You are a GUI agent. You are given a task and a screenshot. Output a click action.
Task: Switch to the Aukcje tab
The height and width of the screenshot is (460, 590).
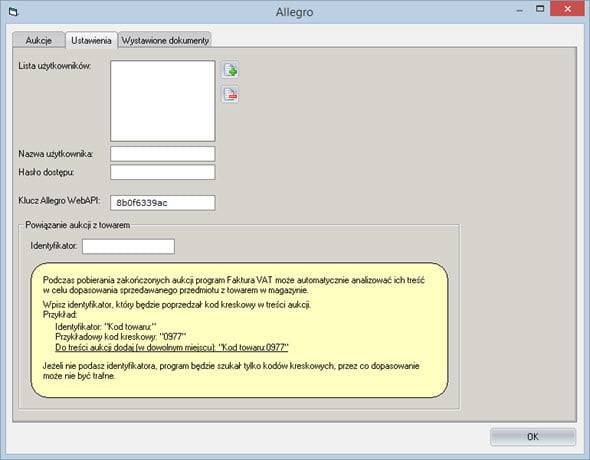[38, 40]
